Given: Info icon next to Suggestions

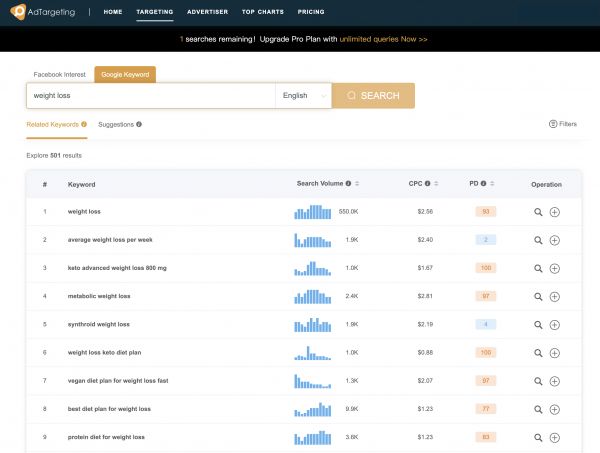Looking at the screenshot, I should 139,124.
